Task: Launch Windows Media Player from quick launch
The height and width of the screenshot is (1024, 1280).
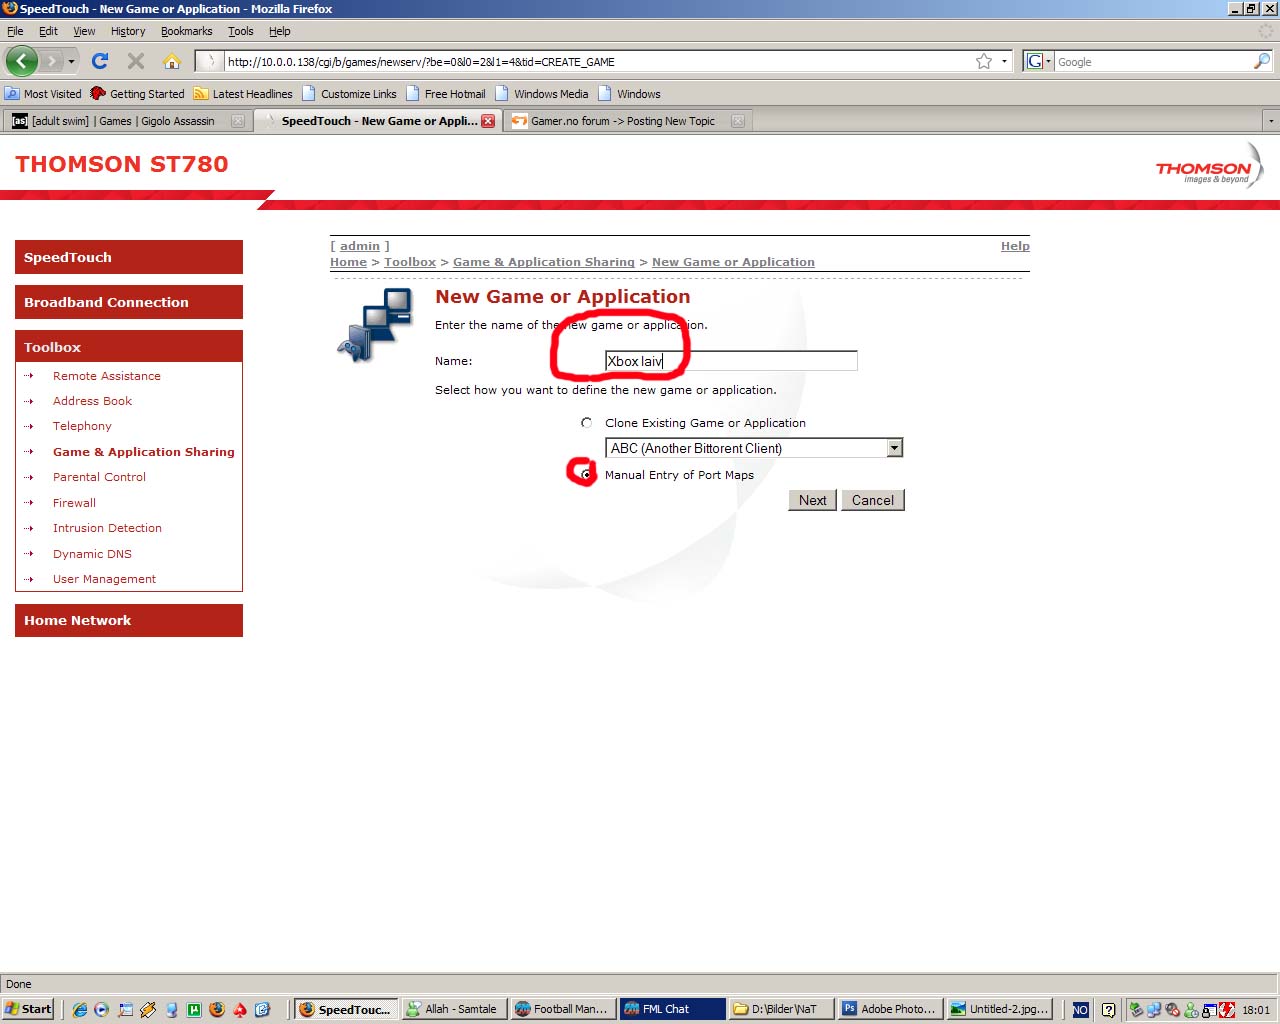Action: (102, 1009)
